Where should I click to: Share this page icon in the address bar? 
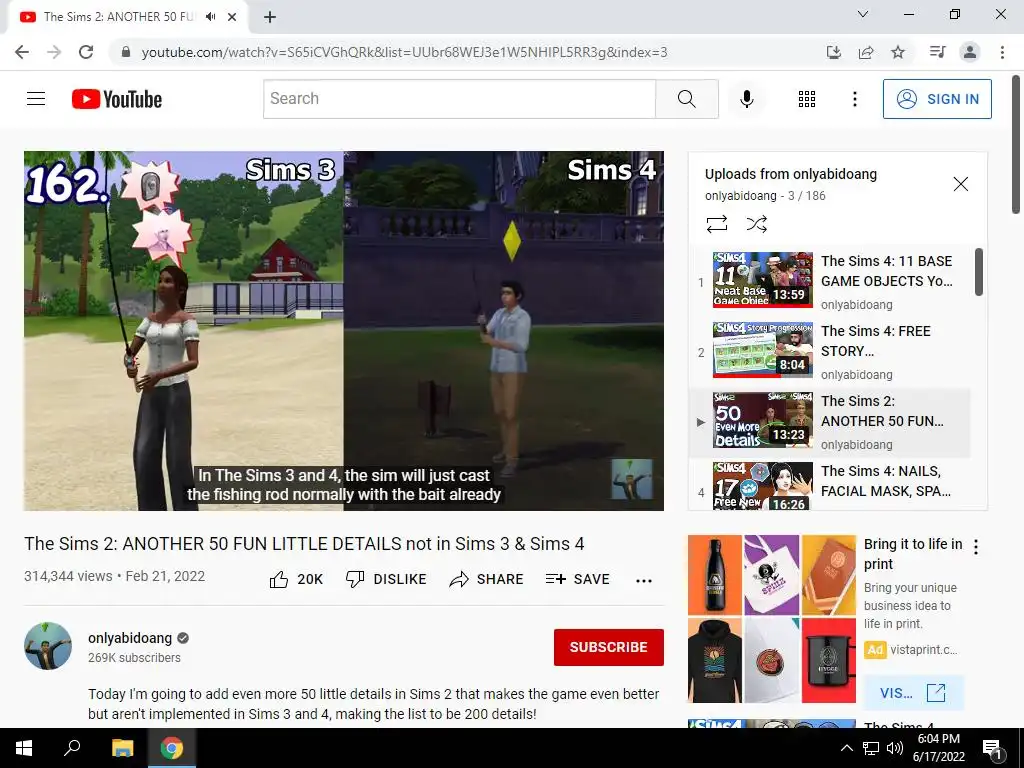pos(866,52)
